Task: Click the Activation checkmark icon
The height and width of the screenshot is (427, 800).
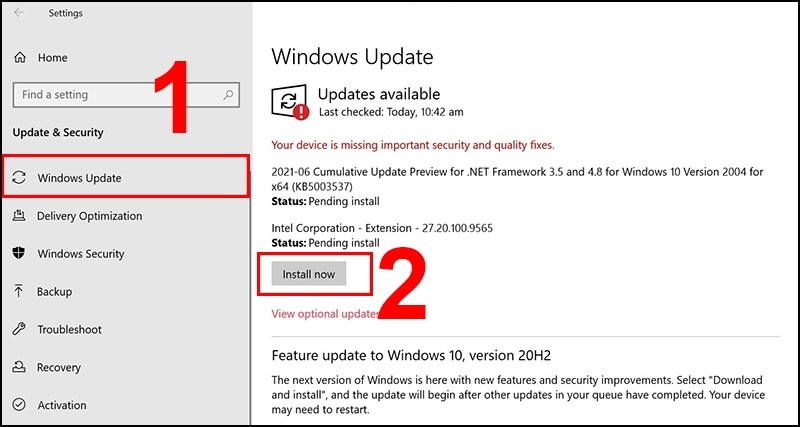Action: (x=18, y=405)
